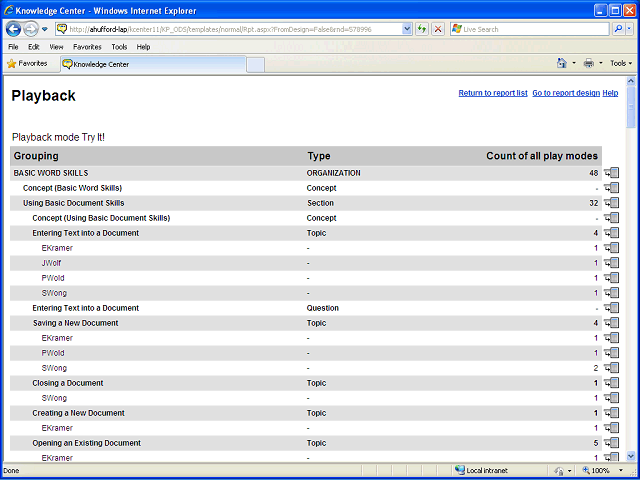Screen dimensions: 640x480
Task: Click the Home icon in command bar
Action: pos(562,63)
